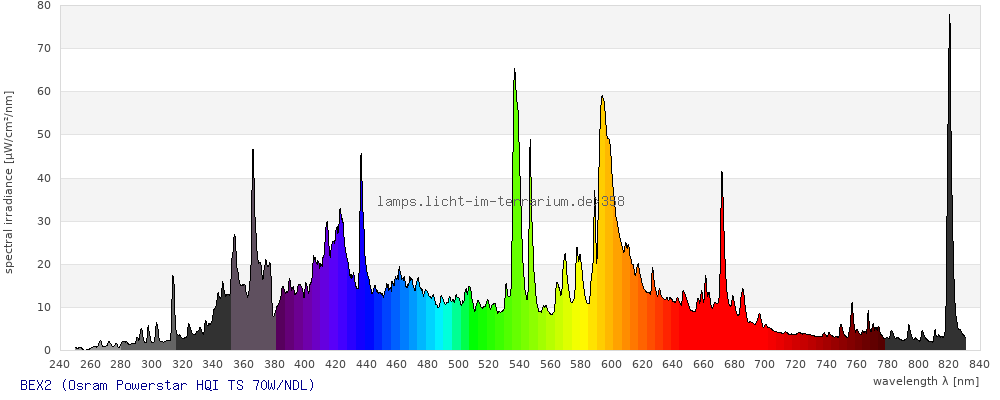The width and height of the screenshot is (1000, 400).
Task: Click the 80 tick on the y-axis
Action: coord(44,5)
